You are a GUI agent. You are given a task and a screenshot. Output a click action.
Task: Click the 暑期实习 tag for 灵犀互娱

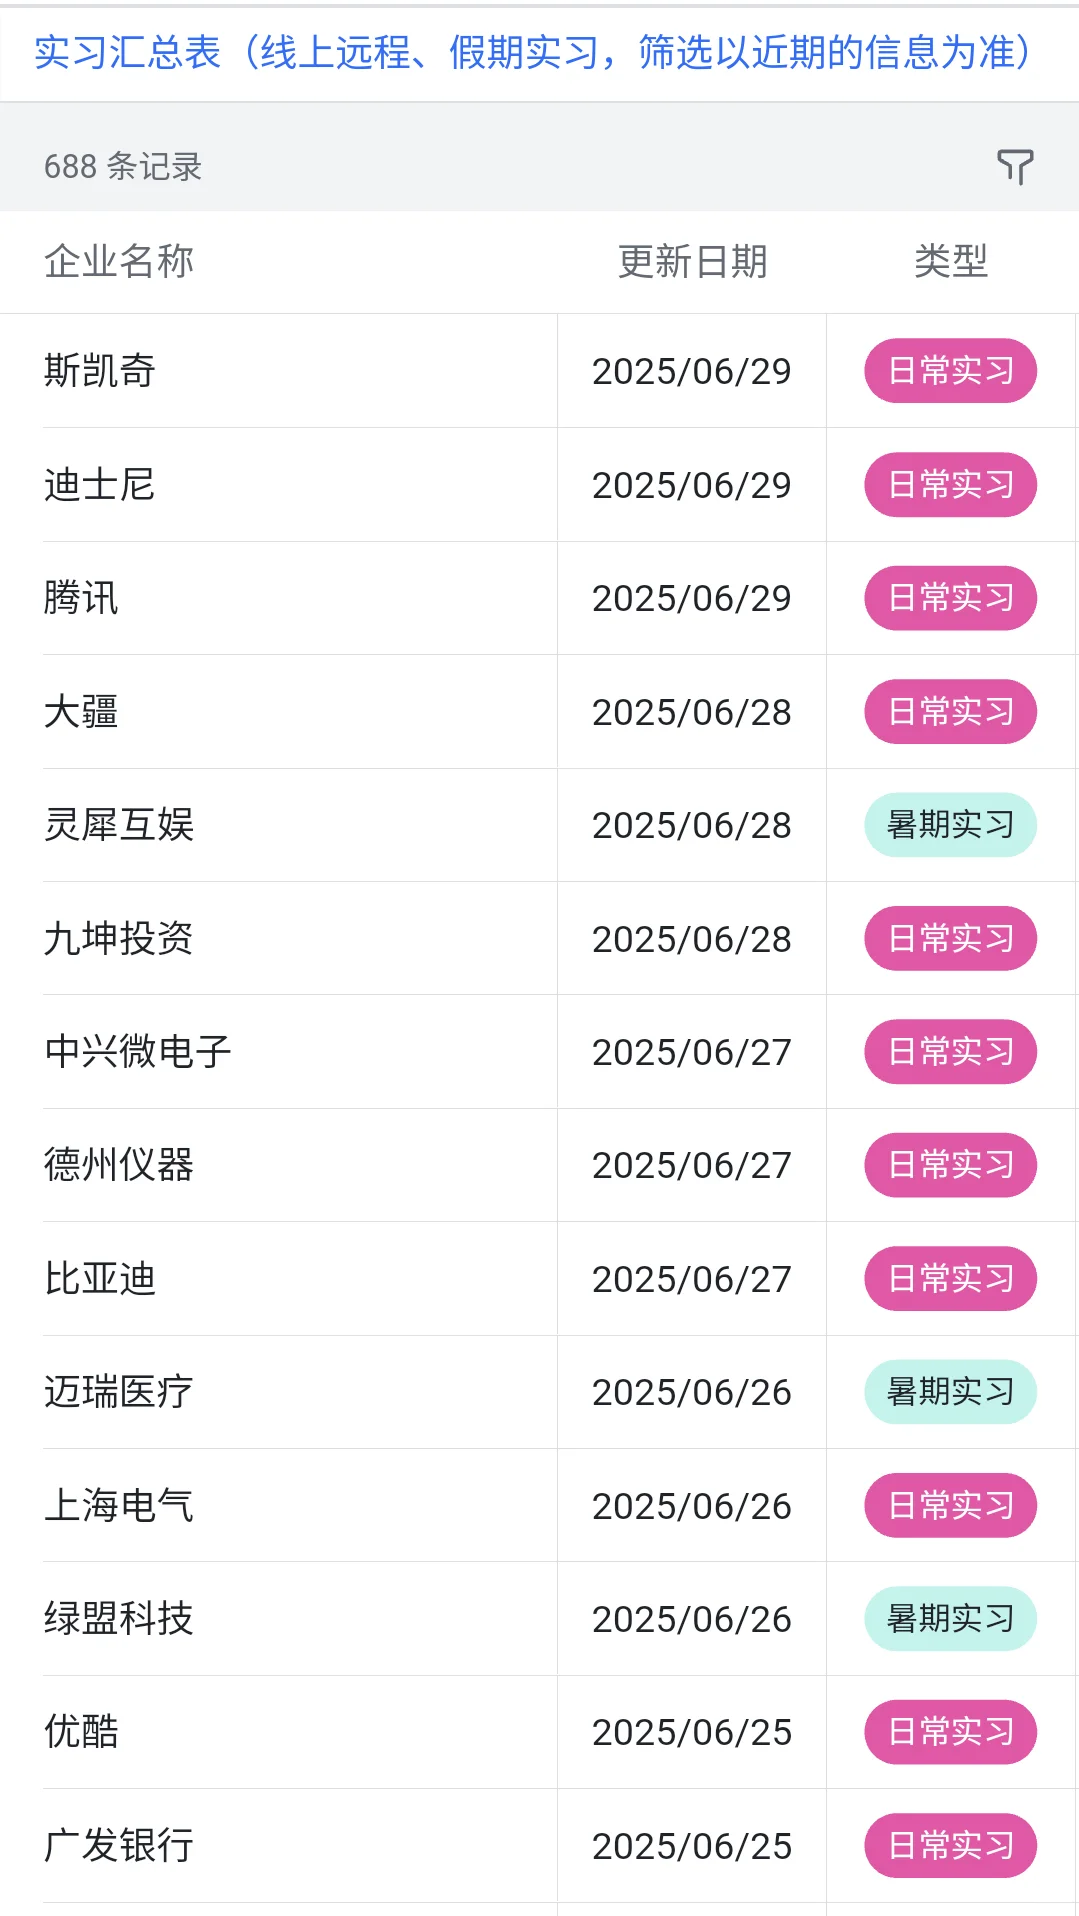coord(950,825)
